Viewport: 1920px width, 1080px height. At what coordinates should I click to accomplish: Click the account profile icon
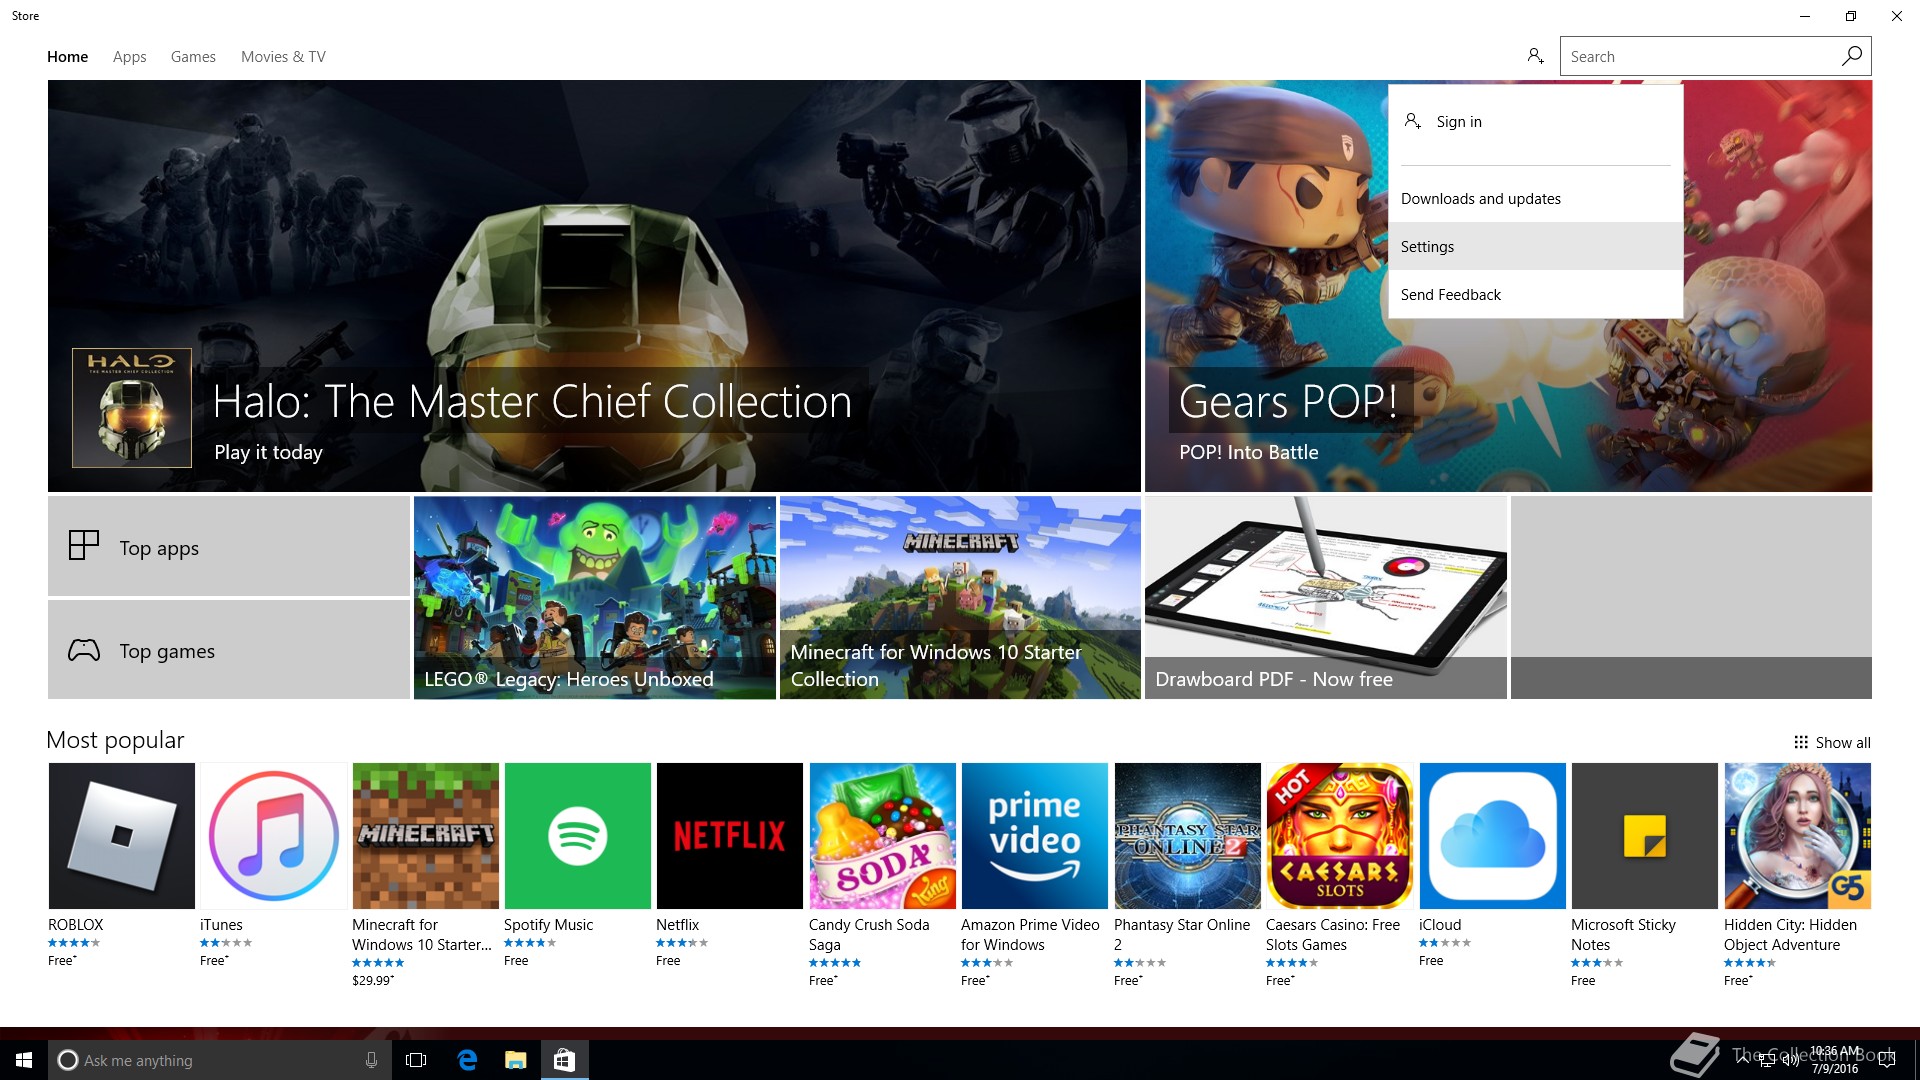pyautogui.click(x=1535, y=56)
